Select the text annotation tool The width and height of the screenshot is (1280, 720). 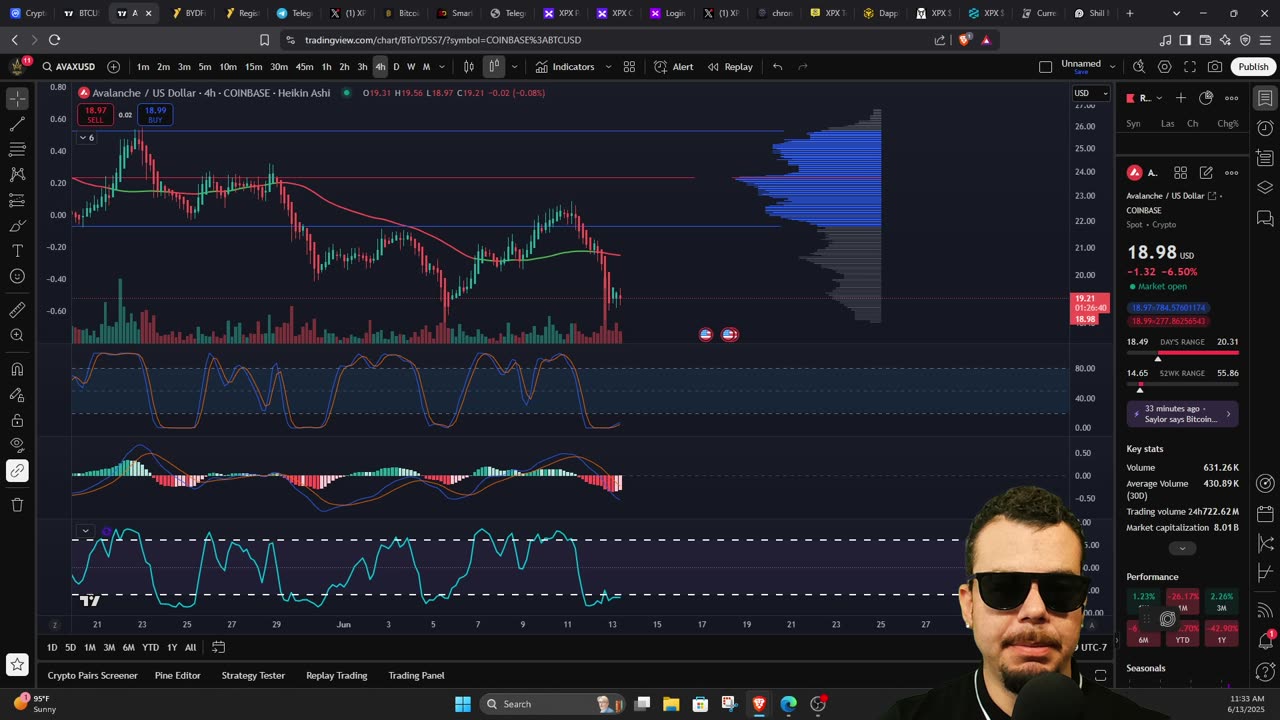pos(17,251)
